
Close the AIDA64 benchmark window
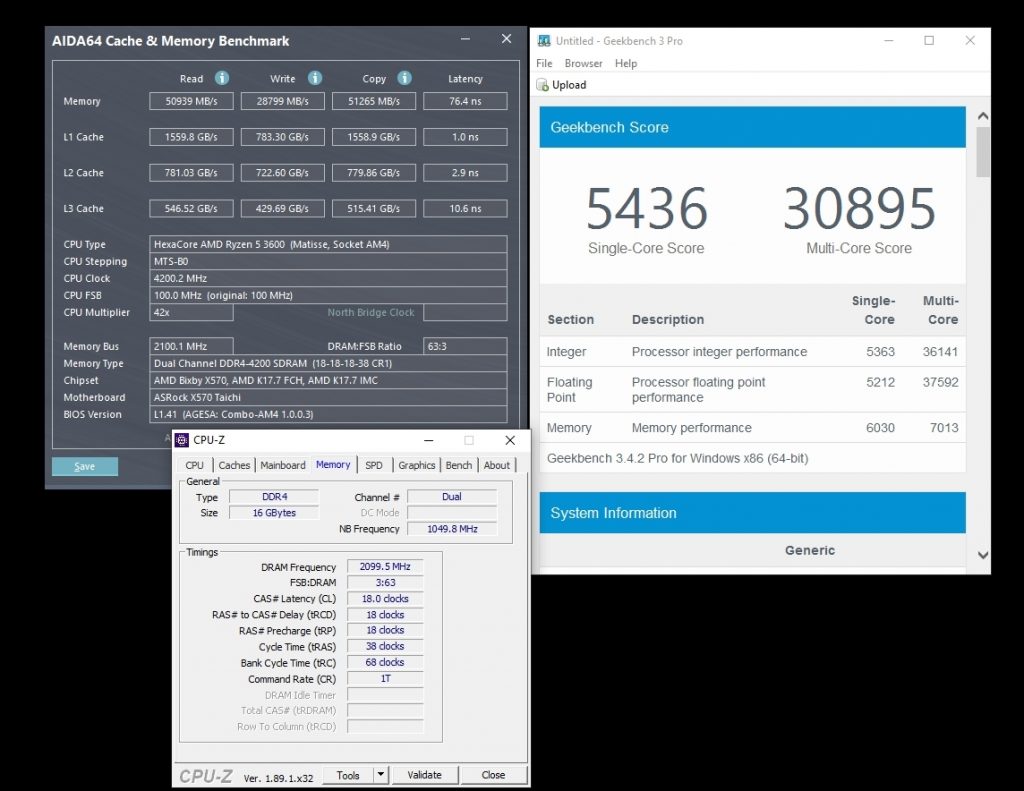click(506, 39)
